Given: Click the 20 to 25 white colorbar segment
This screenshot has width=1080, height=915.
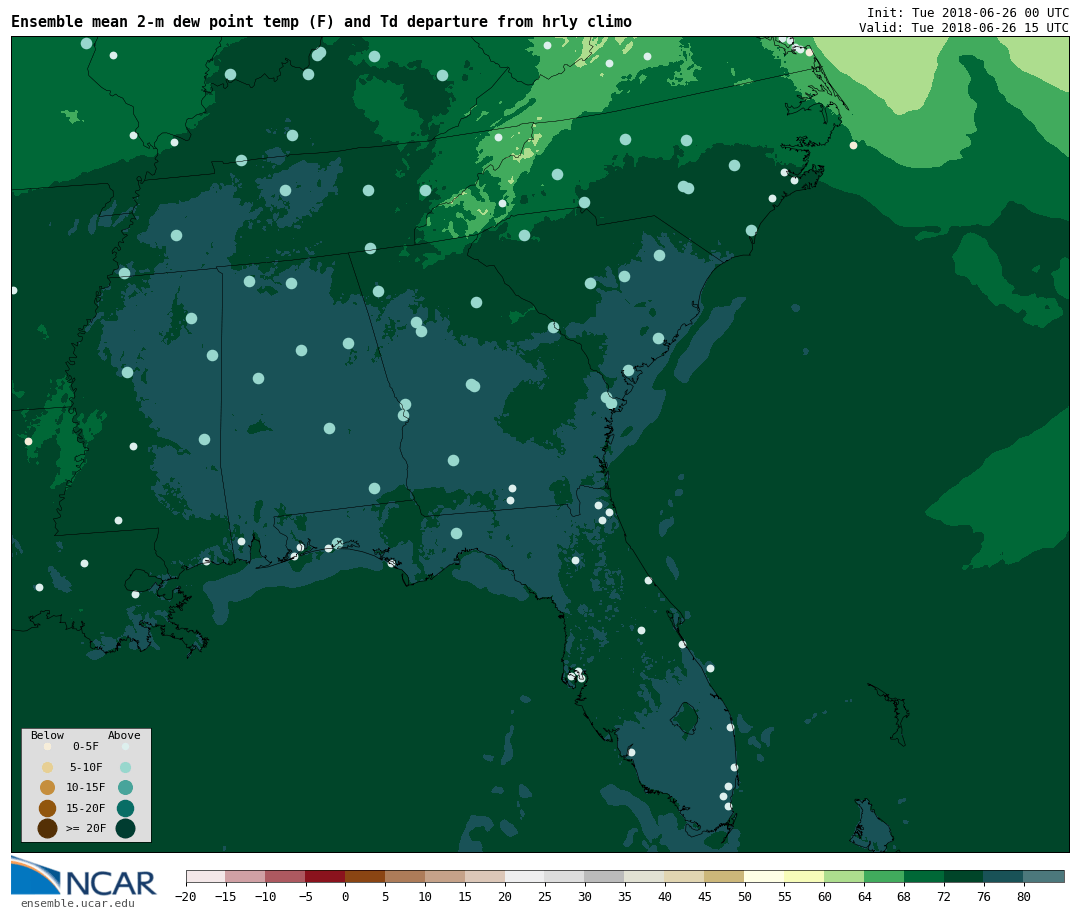Looking at the screenshot, I should (x=526, y=876).
